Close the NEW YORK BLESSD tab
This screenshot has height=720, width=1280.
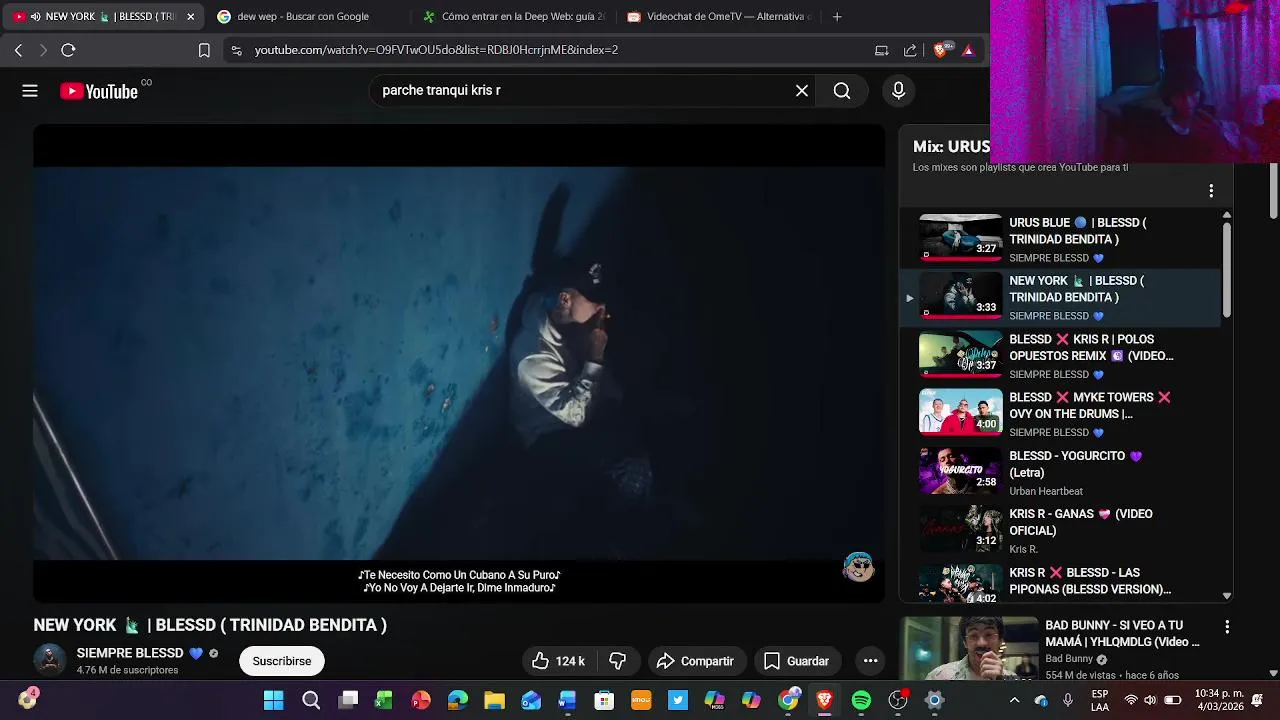pos(190,16)
